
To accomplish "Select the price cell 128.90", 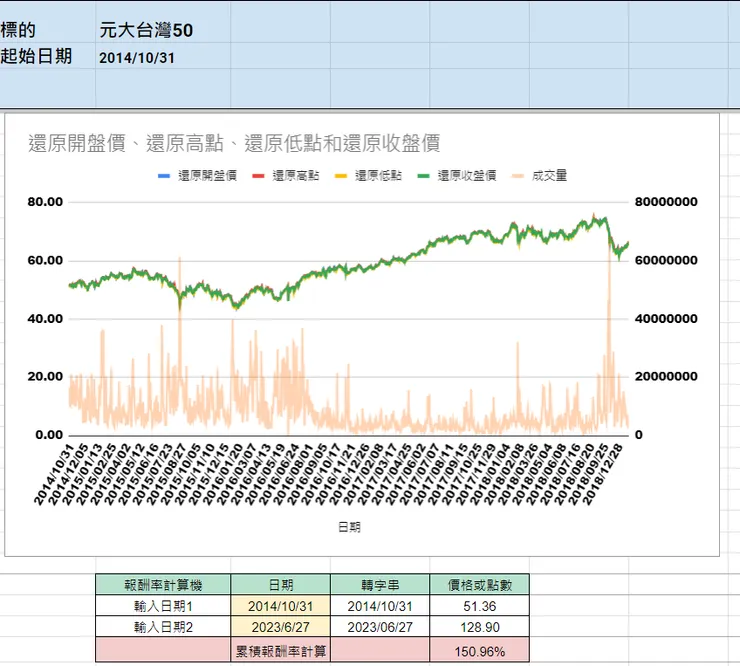I will (x=479, y=627).
